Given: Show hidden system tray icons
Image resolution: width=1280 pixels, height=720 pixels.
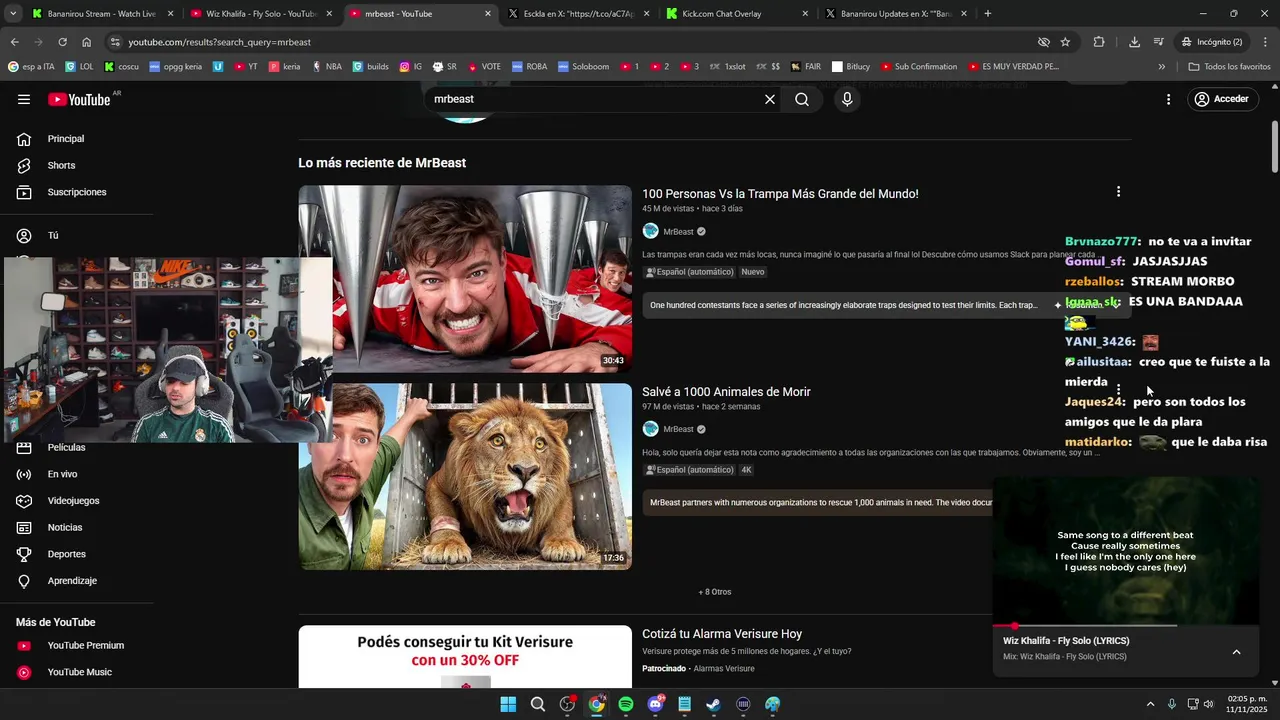Looking at the screenshot, I should tap(1150, 705).
